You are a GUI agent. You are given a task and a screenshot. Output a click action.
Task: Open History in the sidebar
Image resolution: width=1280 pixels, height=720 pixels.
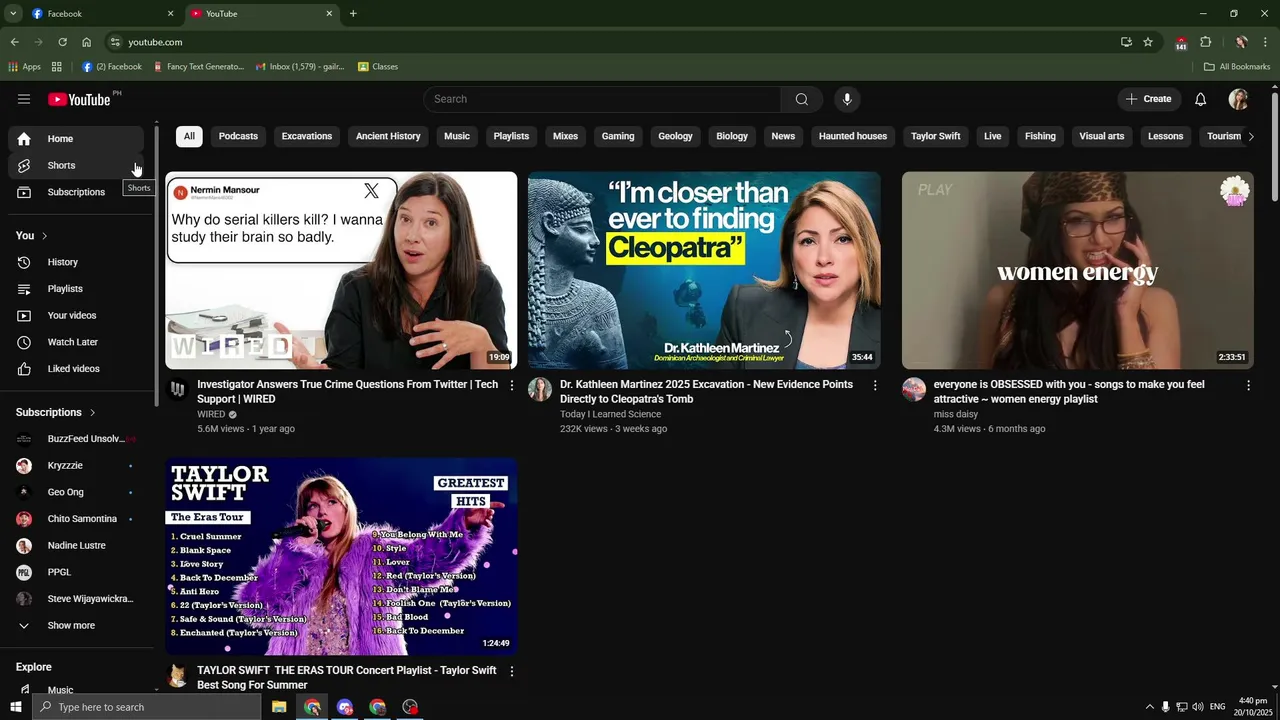click(x=76, y=262)
